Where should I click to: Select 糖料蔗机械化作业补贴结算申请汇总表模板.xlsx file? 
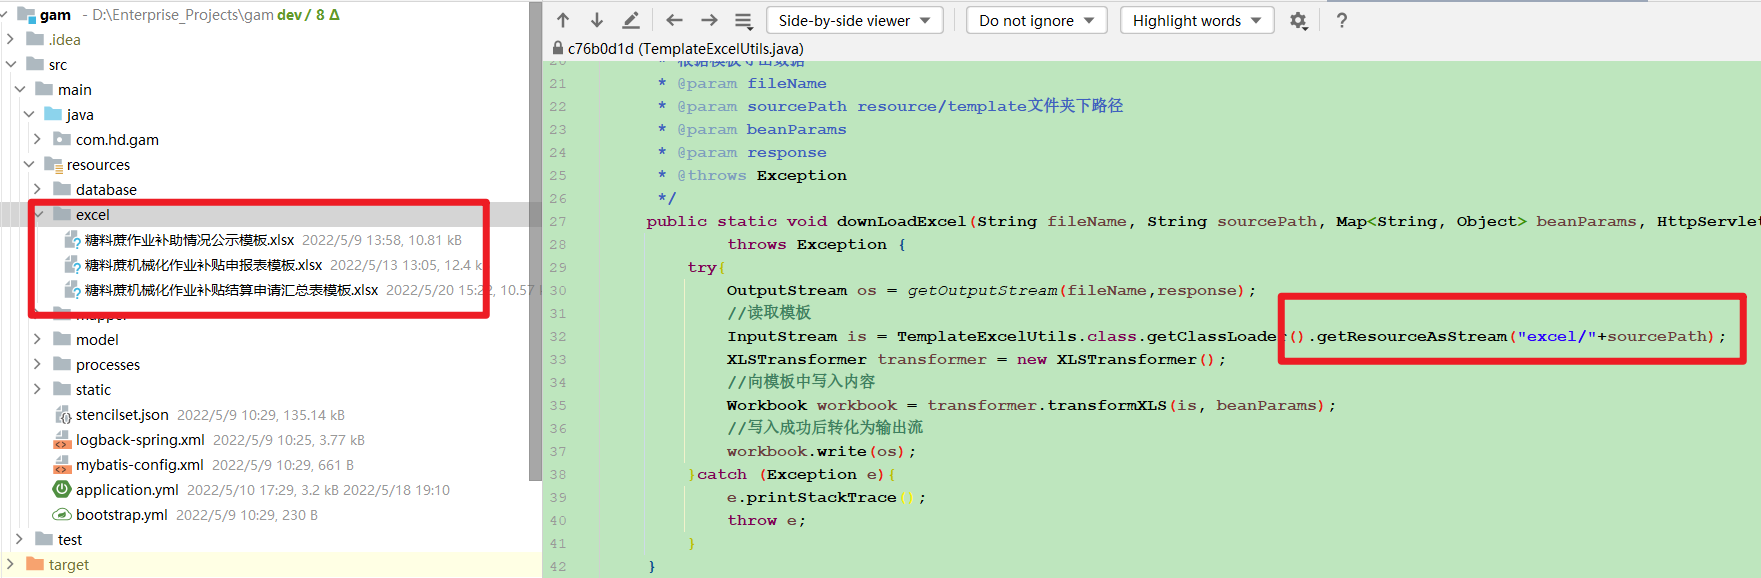pos(231,290)
